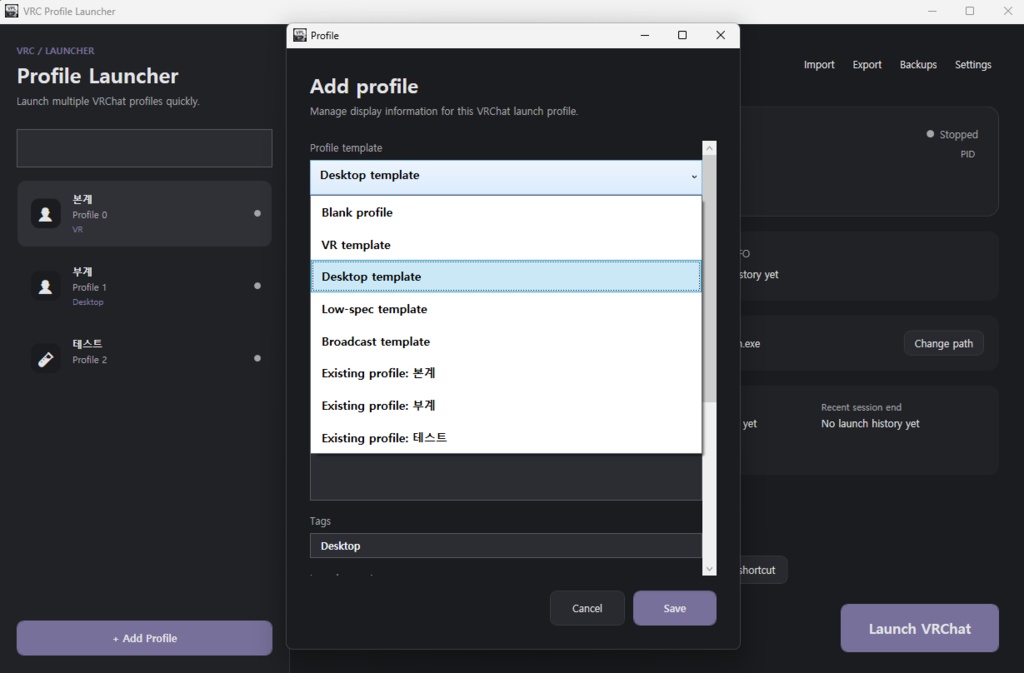Select Existing profile: 테스트 option
Screen dimensions: 1024x673
pyautogui.click(x=505, y=437)
